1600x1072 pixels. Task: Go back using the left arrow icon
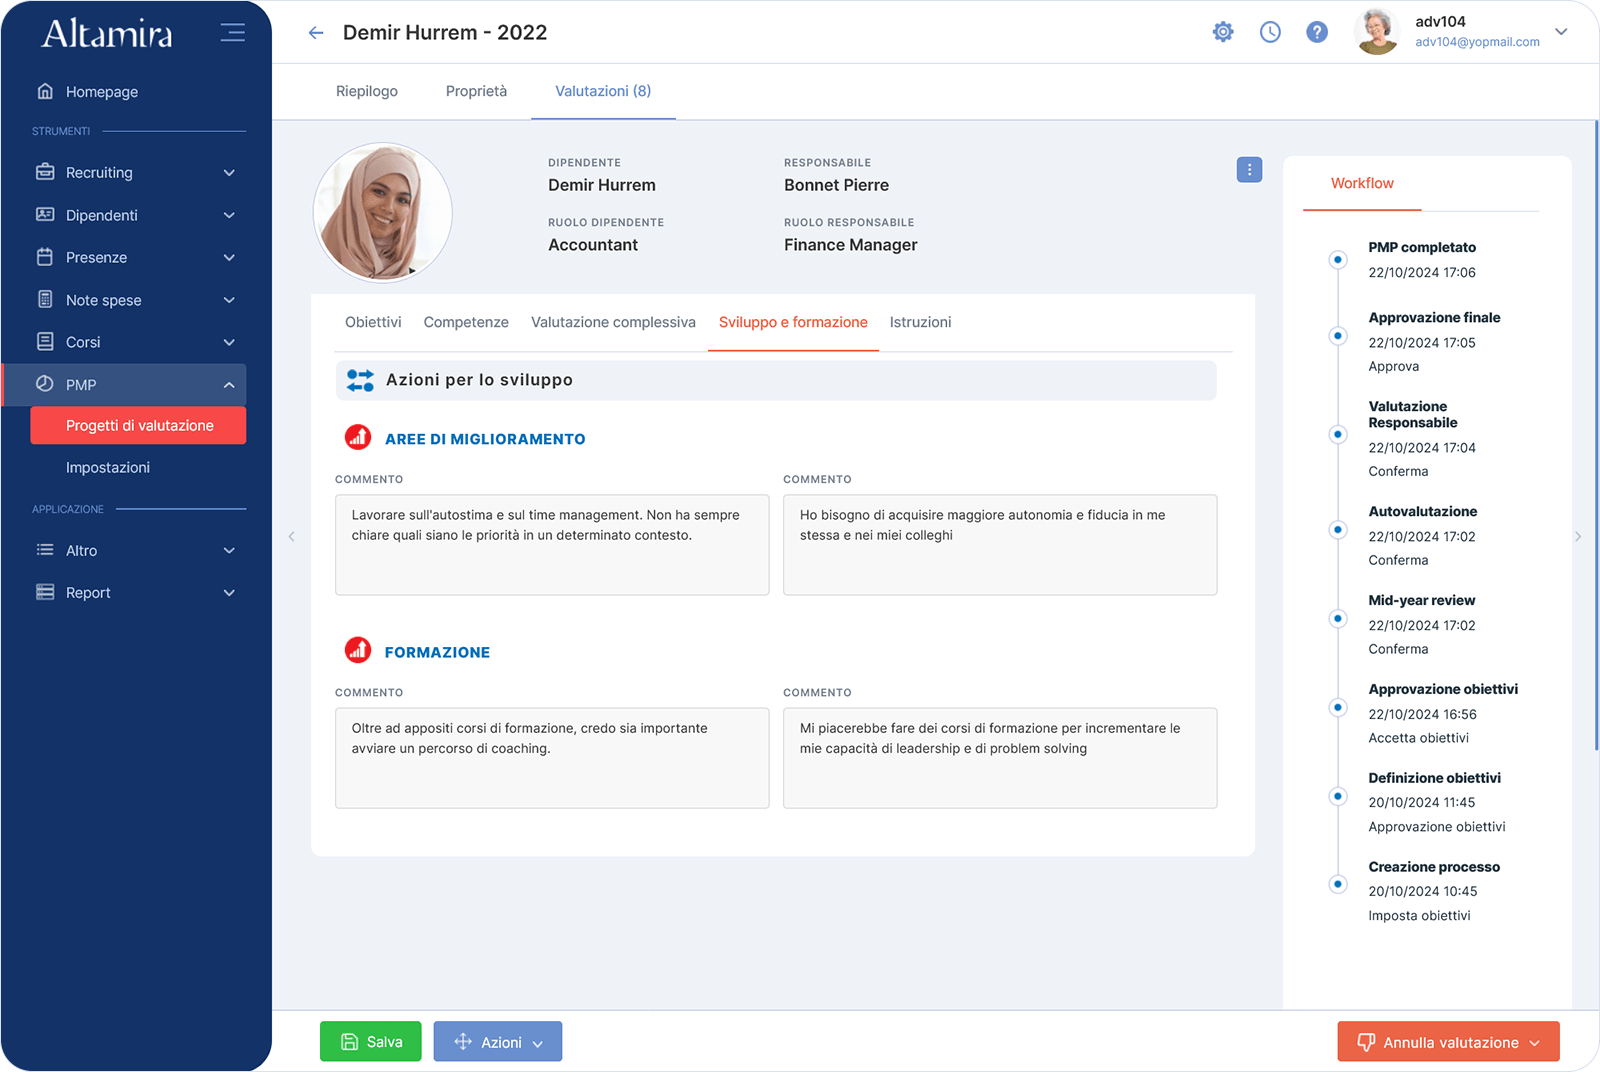coord(316,33)
